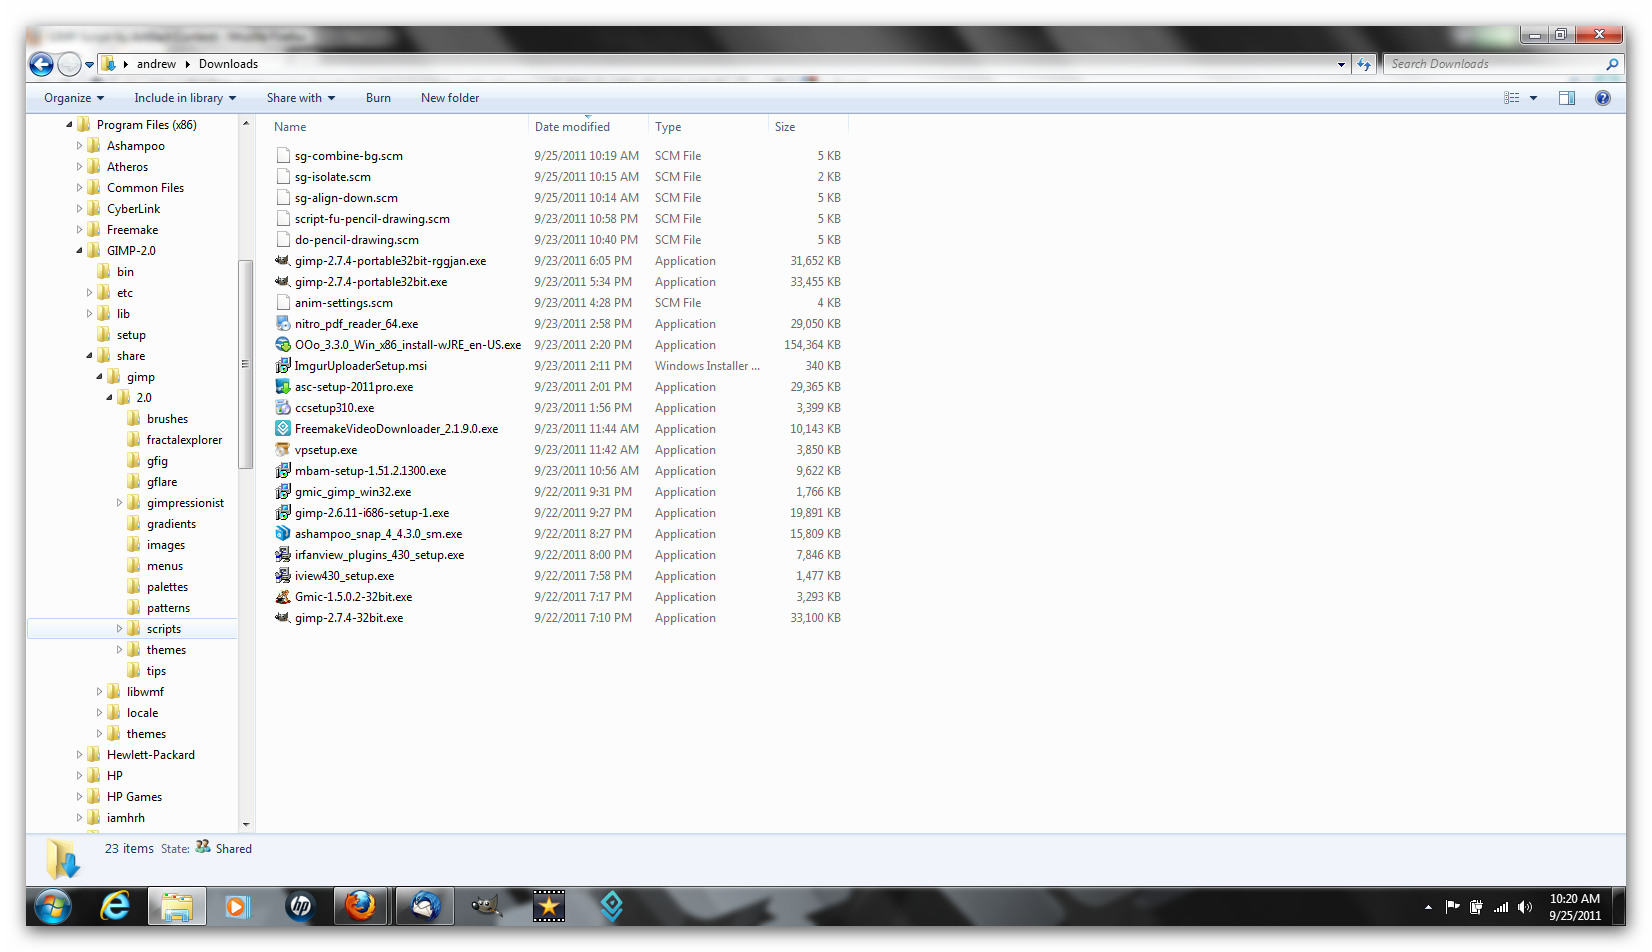Click the Back navigation arrow button
Image resolution: width=1652 pixels, height=952 pixels.
pyautogui.click(x=41, y=65)
